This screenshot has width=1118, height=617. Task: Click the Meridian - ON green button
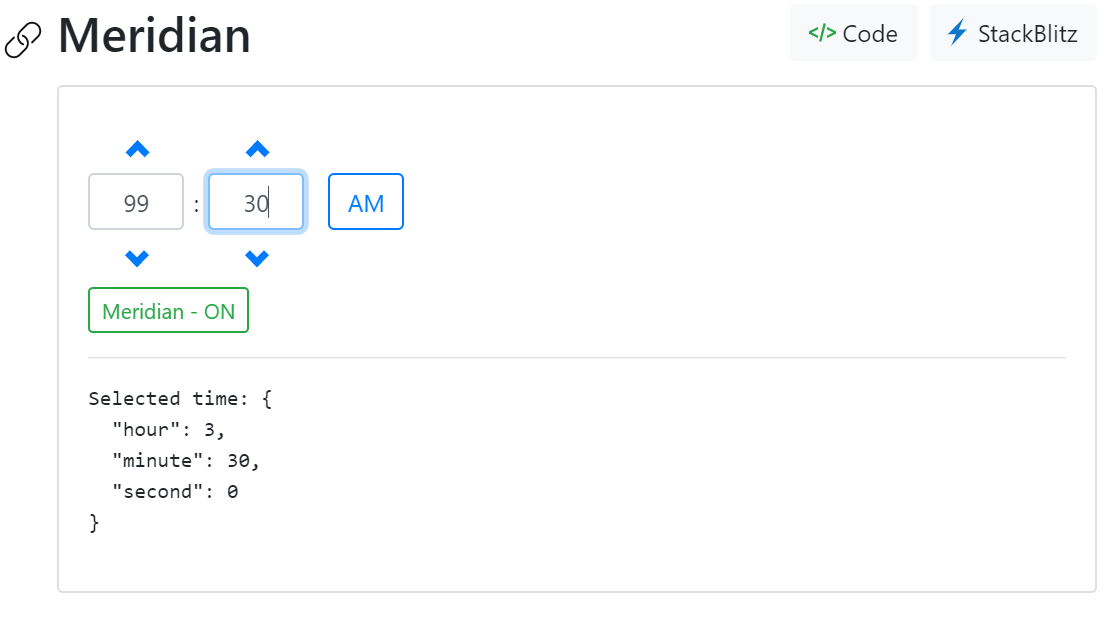168,310
